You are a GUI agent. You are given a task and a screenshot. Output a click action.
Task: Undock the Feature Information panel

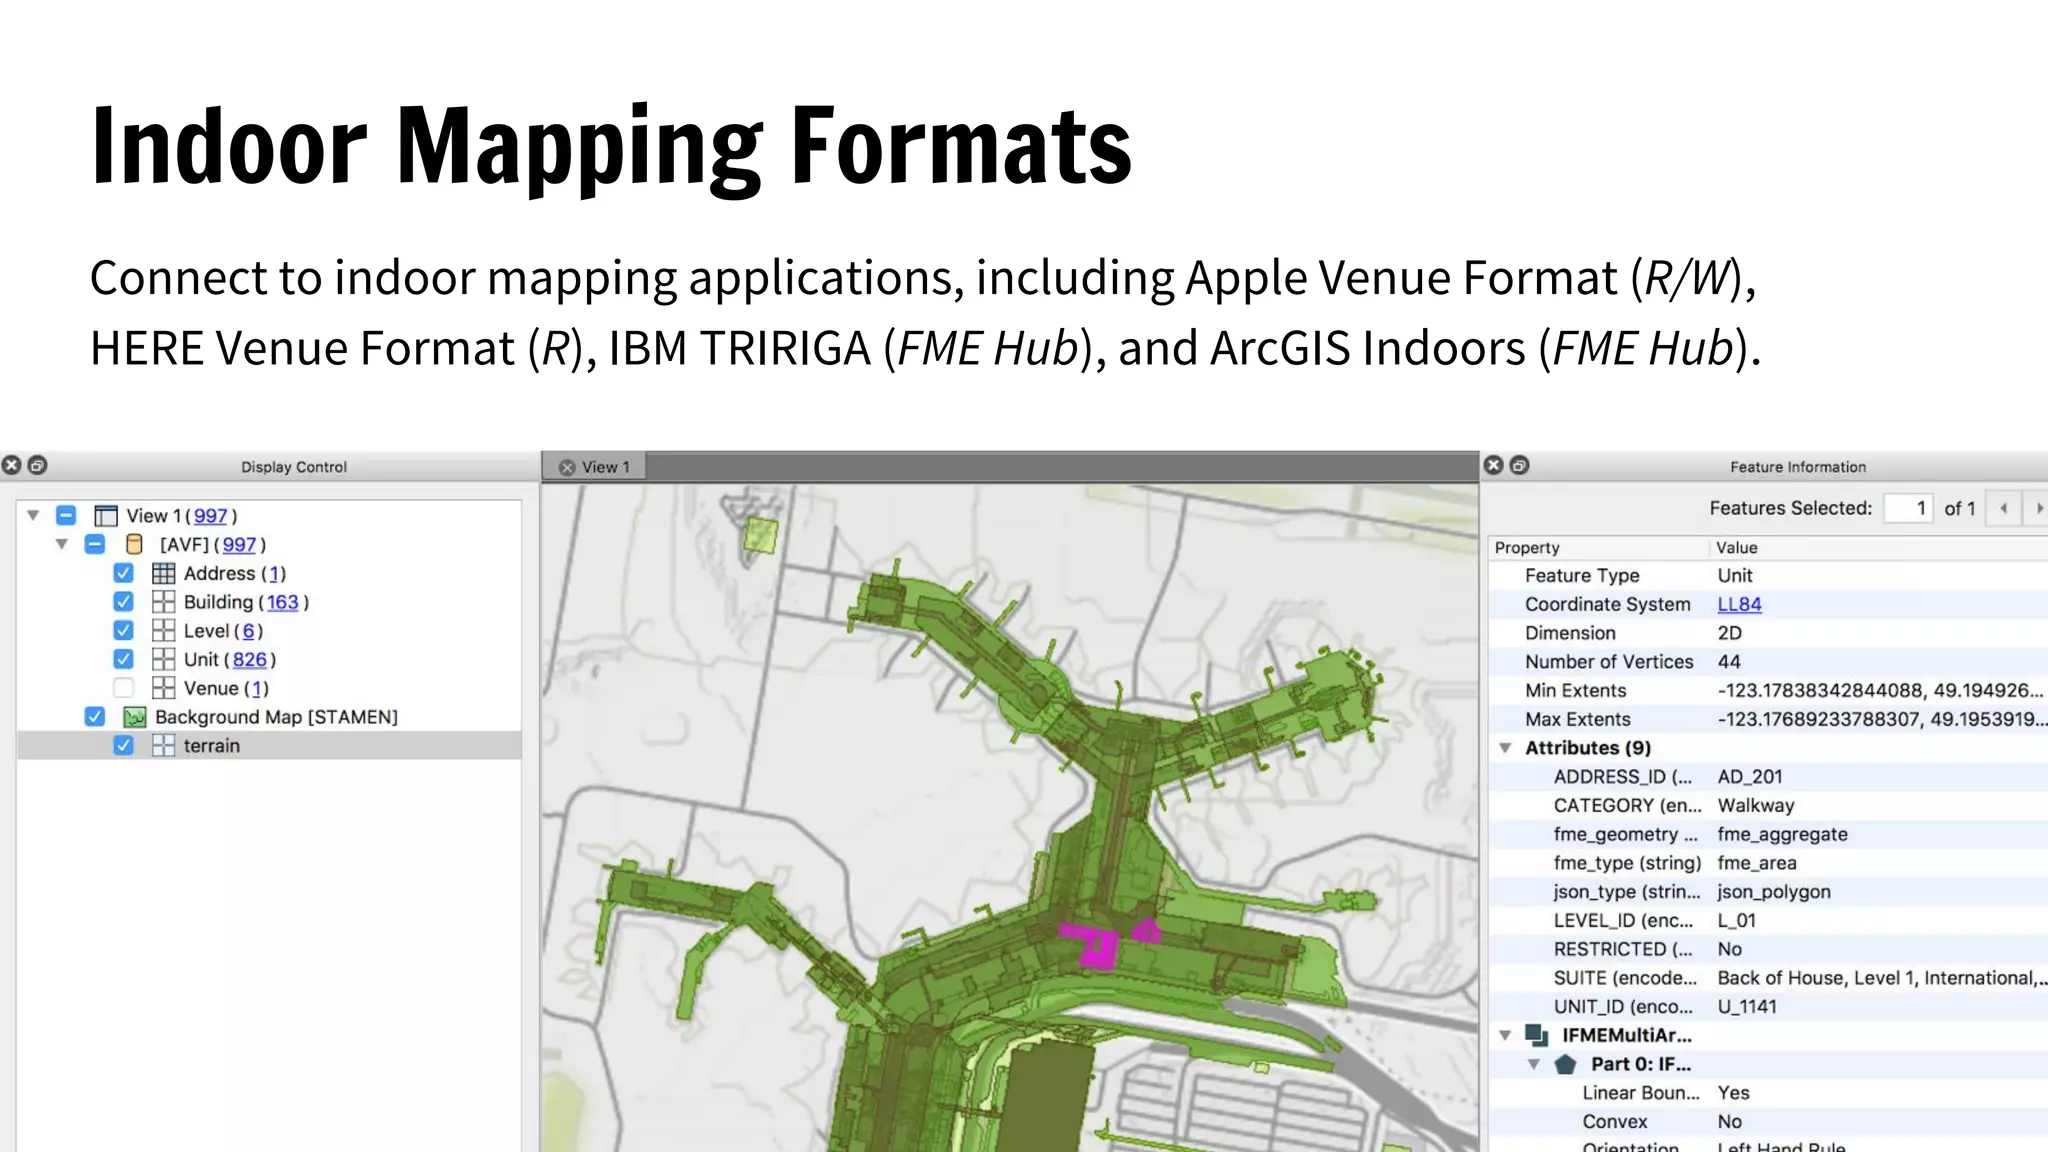(1519, 465)
